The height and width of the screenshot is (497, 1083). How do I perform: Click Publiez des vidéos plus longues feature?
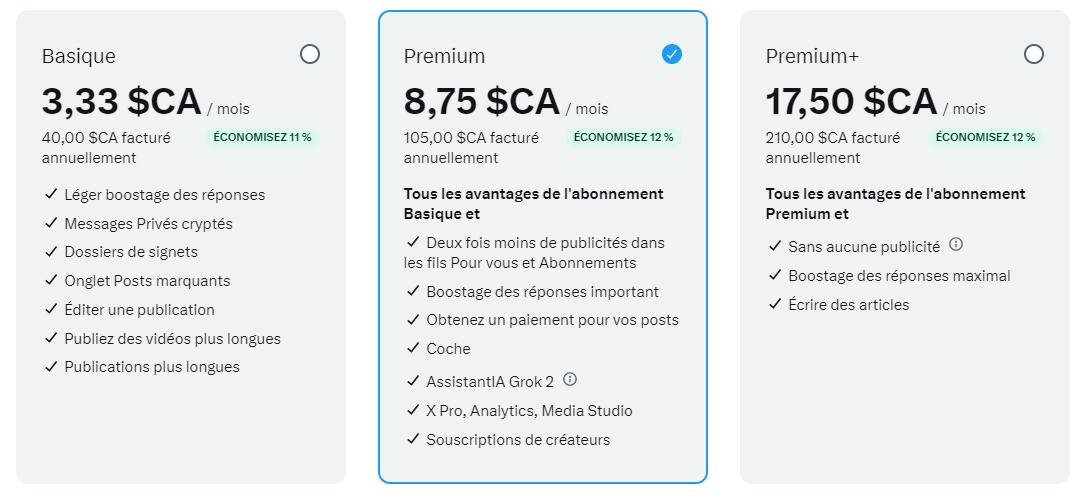click(172, 339)
